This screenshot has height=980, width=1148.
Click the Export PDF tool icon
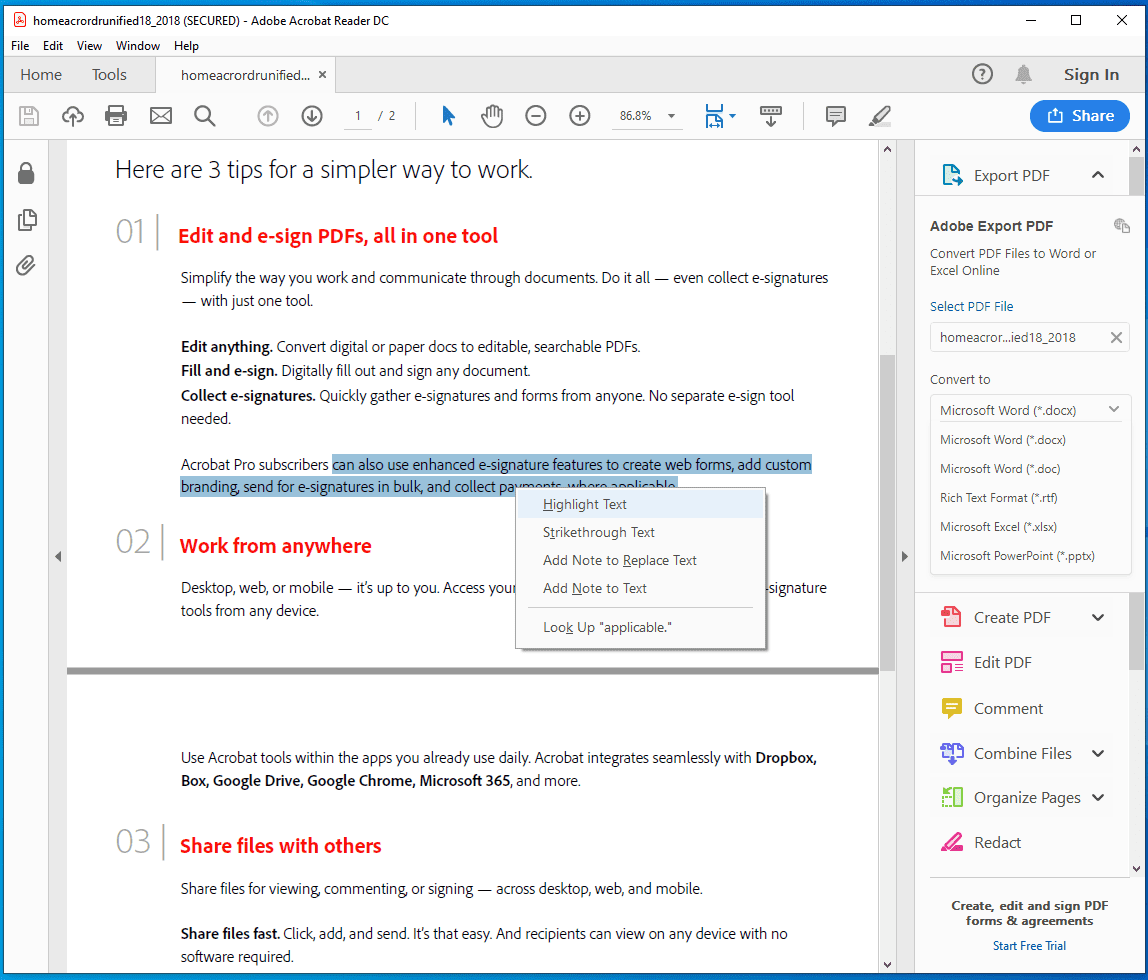(x=952, y=176)
